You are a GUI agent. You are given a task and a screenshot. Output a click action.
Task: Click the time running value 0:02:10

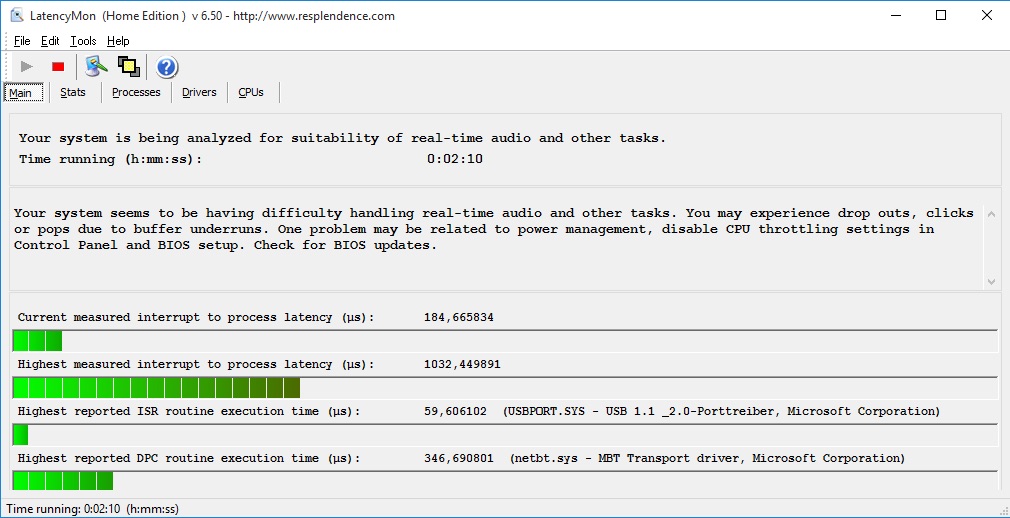[x=455, y=159]
